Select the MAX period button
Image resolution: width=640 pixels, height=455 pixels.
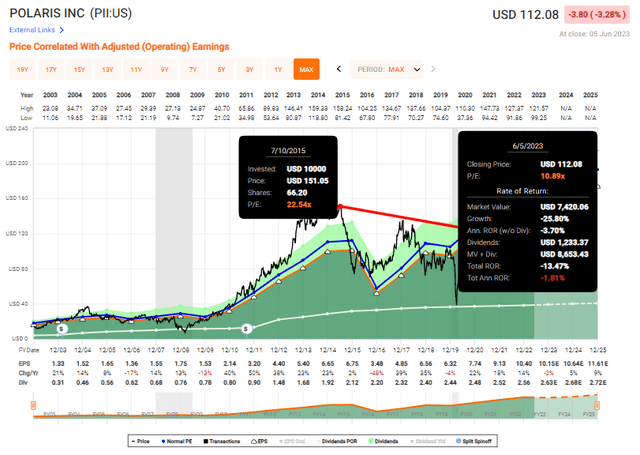[x=307, y=69]
